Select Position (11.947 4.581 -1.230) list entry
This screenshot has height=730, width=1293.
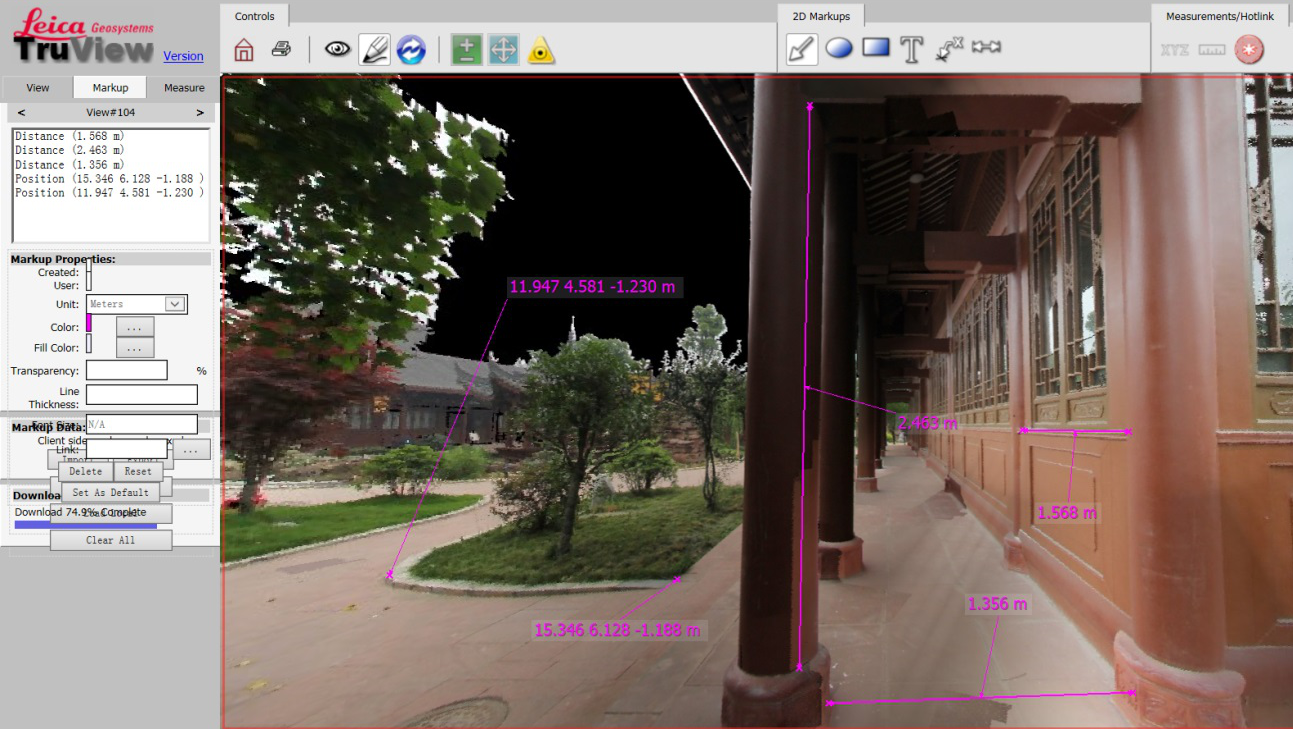(x=110, y=193)
